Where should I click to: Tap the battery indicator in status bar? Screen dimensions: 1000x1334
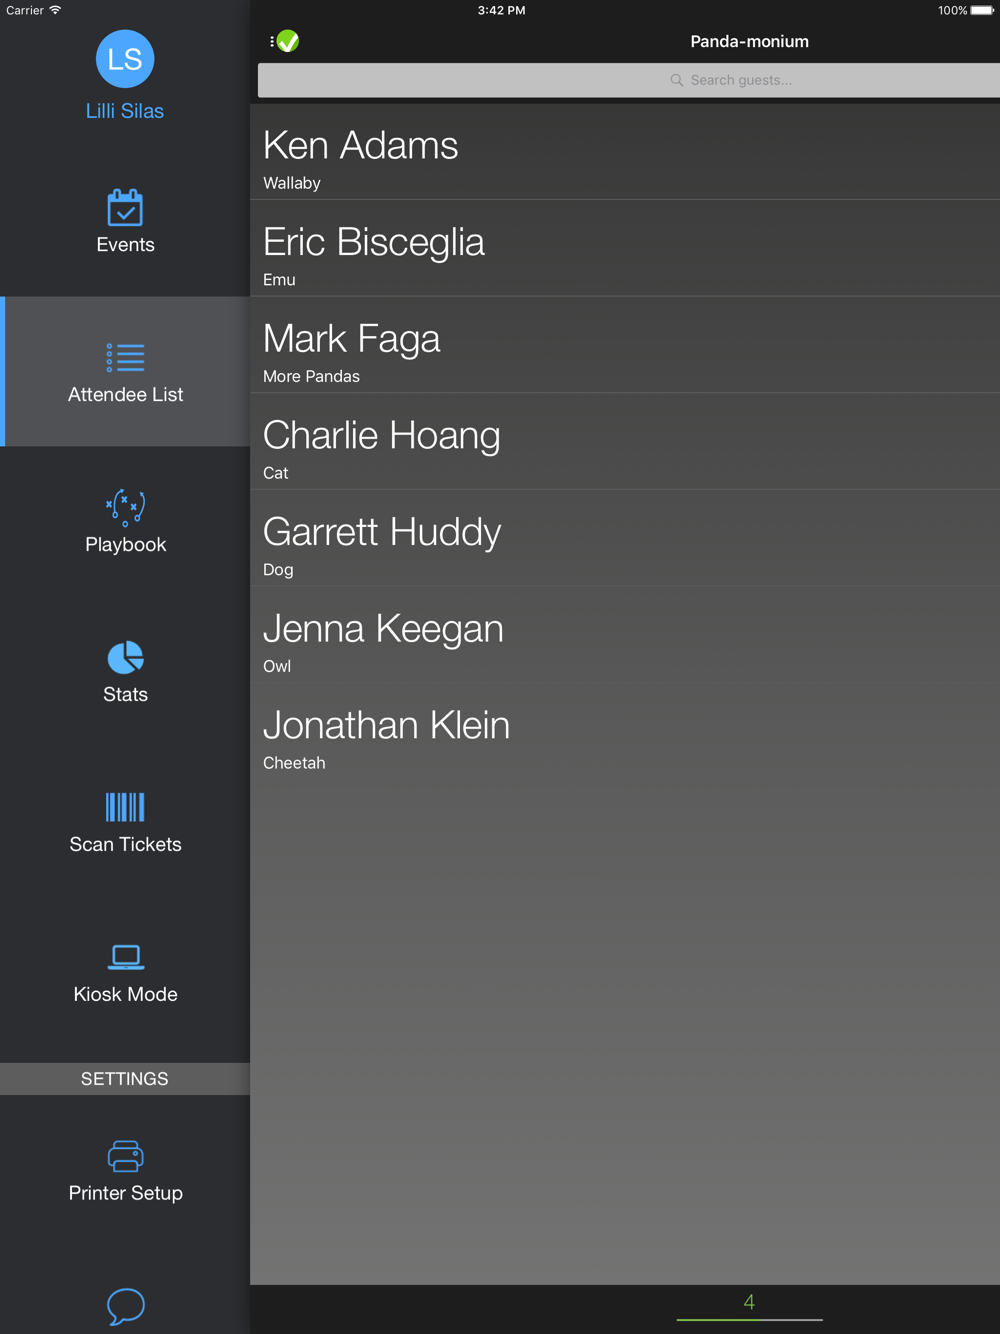(982, 10)
